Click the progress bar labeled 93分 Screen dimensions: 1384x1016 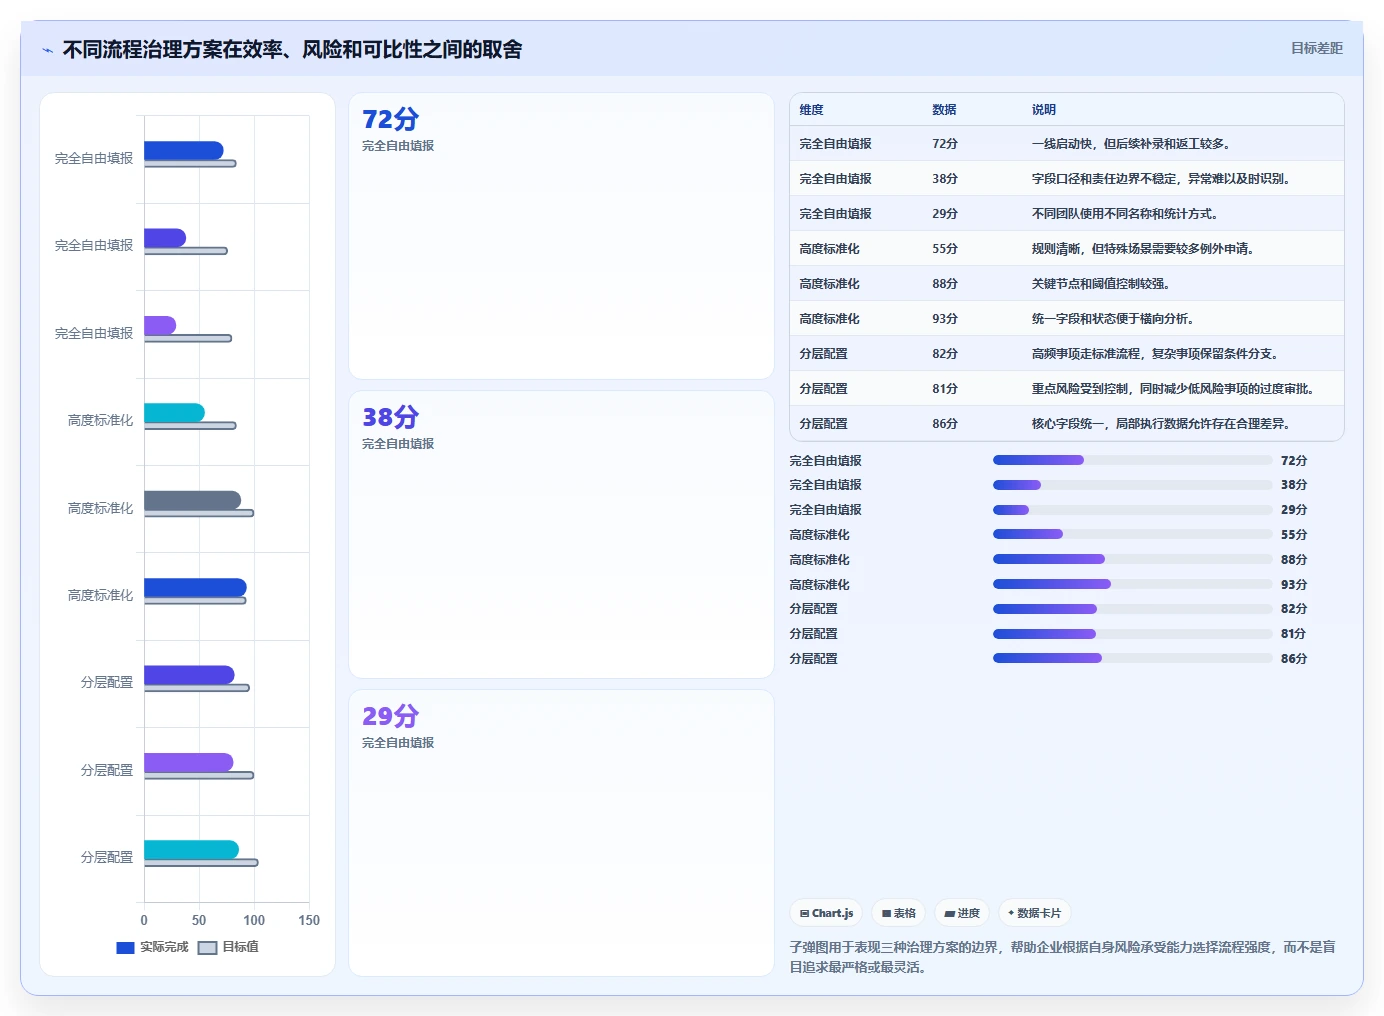(1132, 584)
